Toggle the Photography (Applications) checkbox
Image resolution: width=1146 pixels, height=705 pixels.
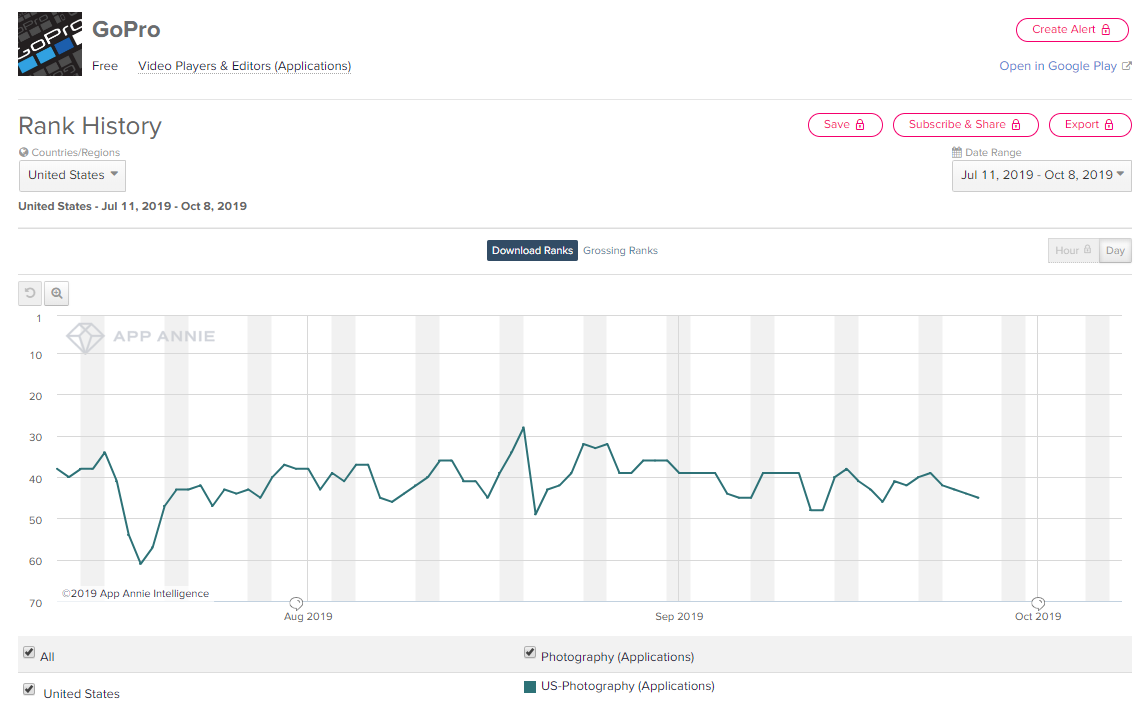(530, 652)
